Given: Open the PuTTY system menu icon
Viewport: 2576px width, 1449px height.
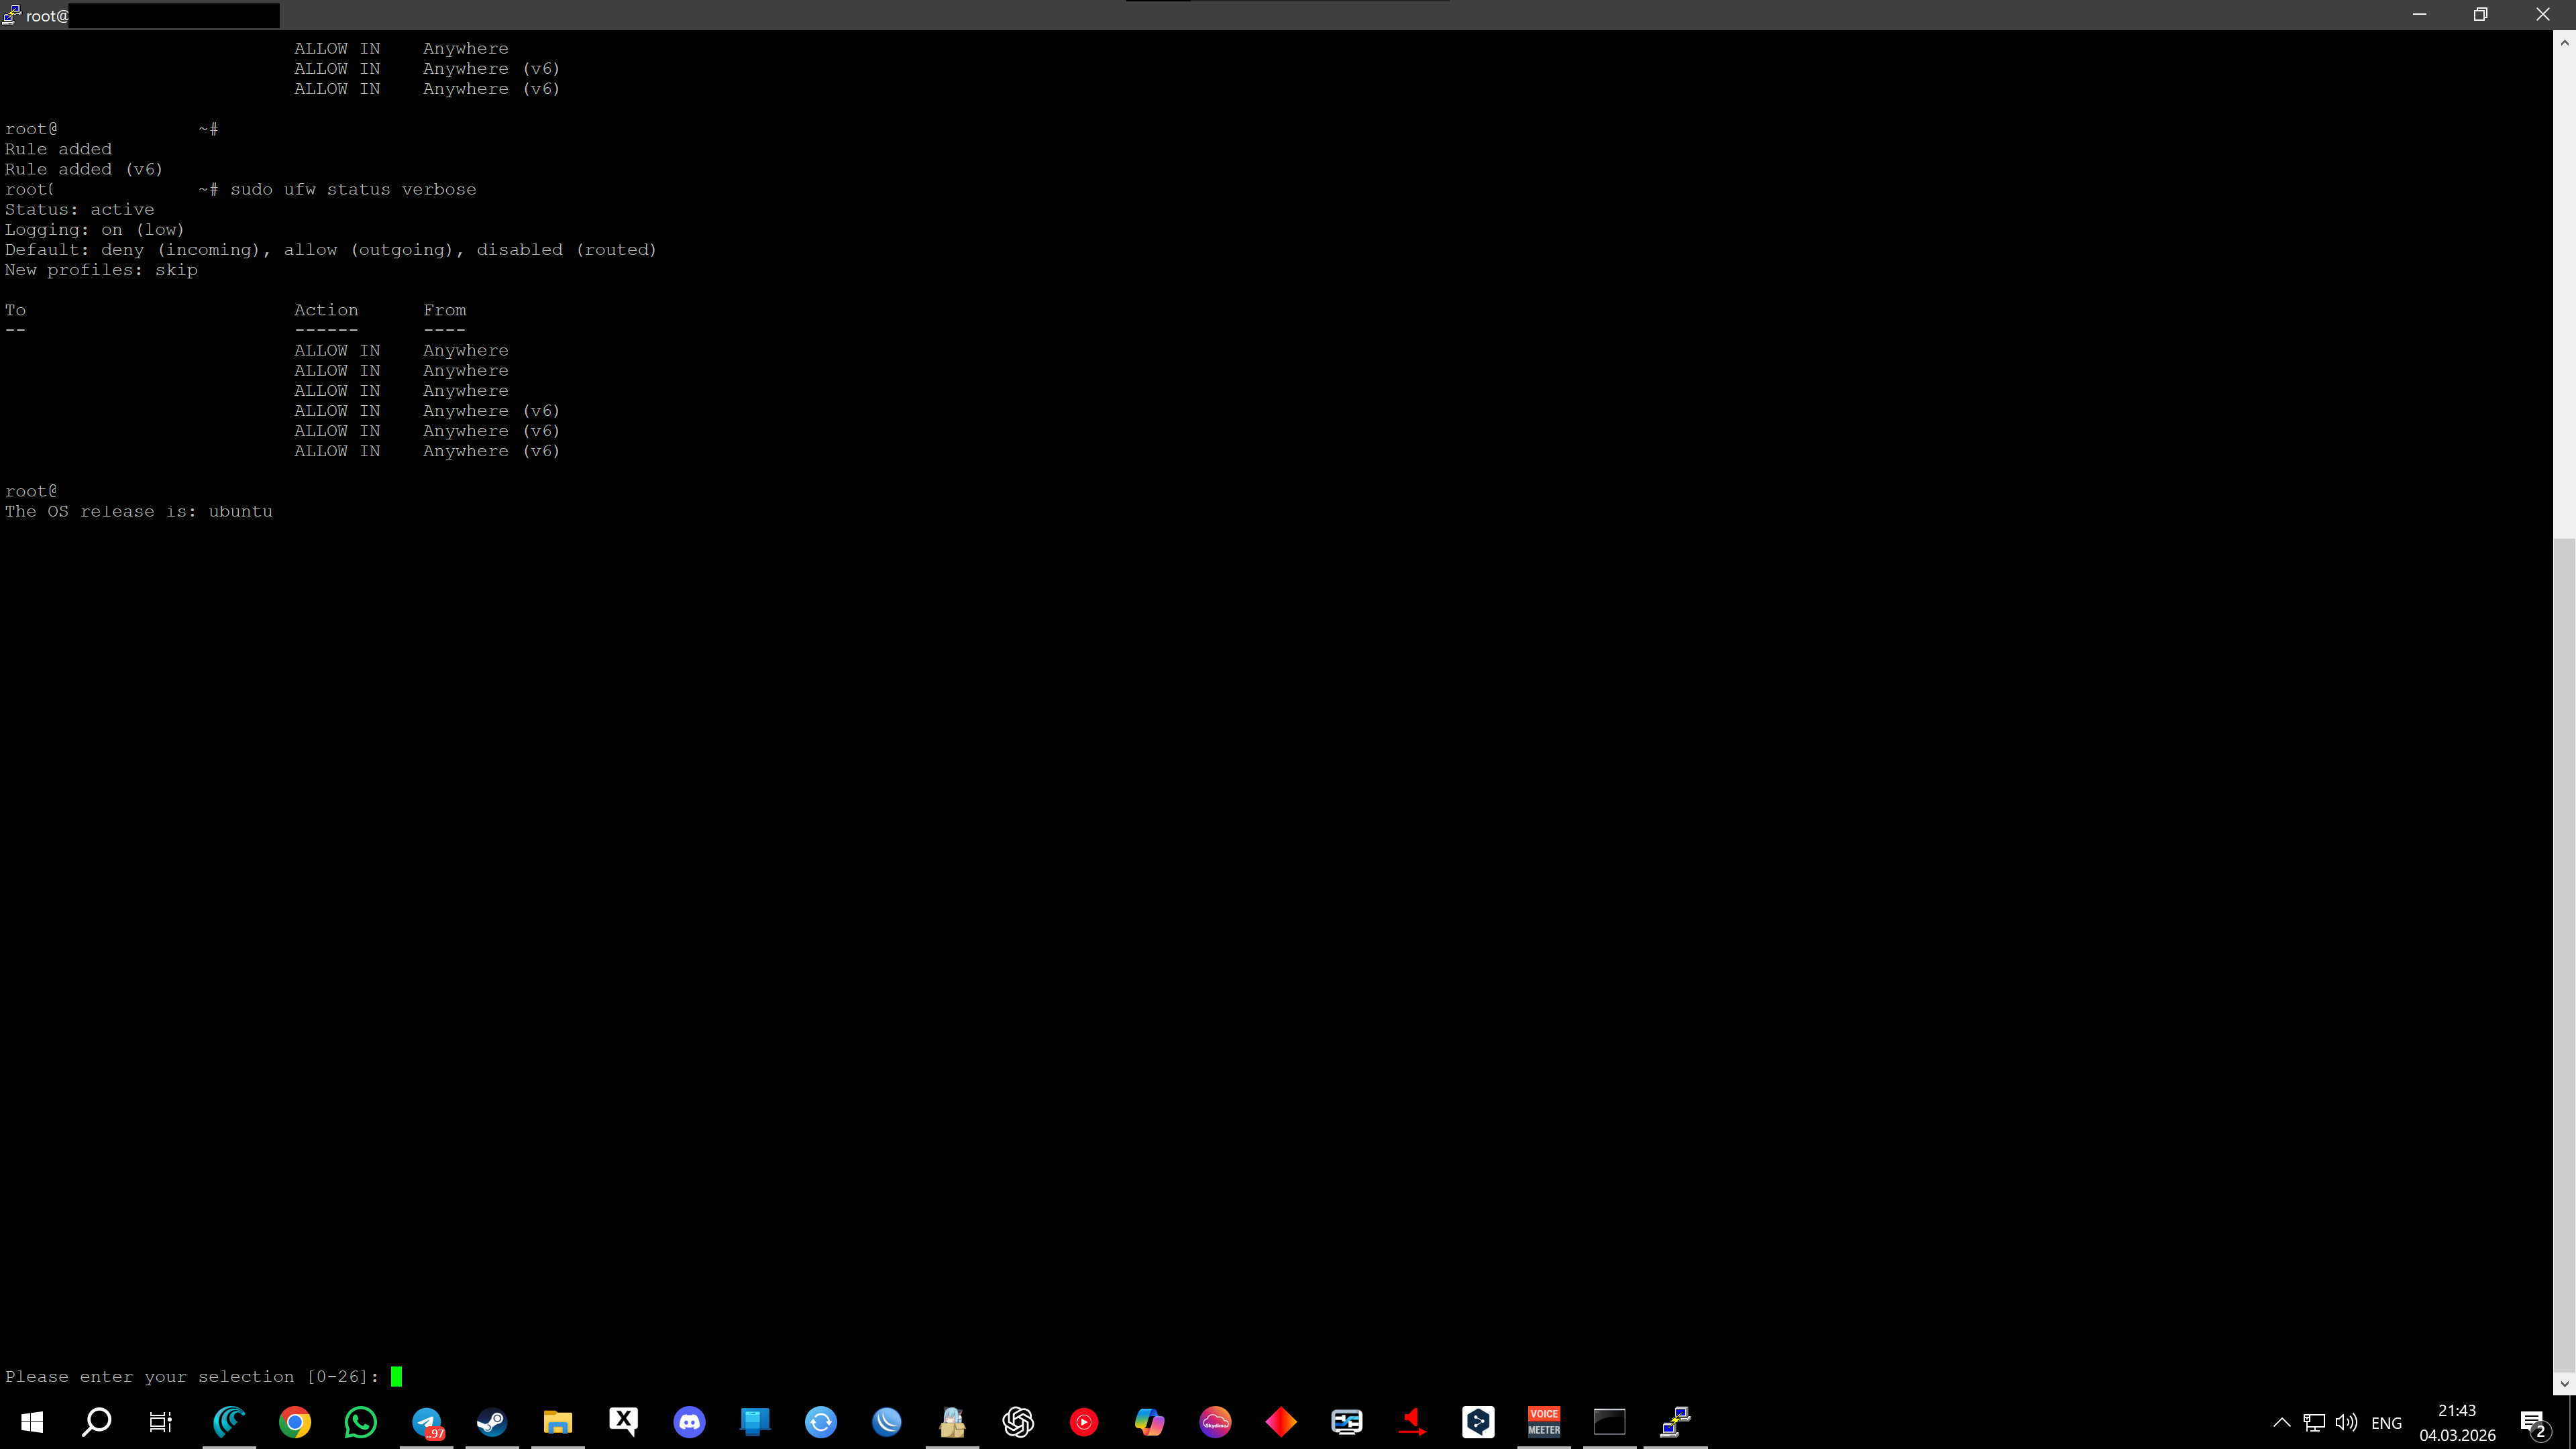Looking at the screenshot, I should click(x=12, y=14).
